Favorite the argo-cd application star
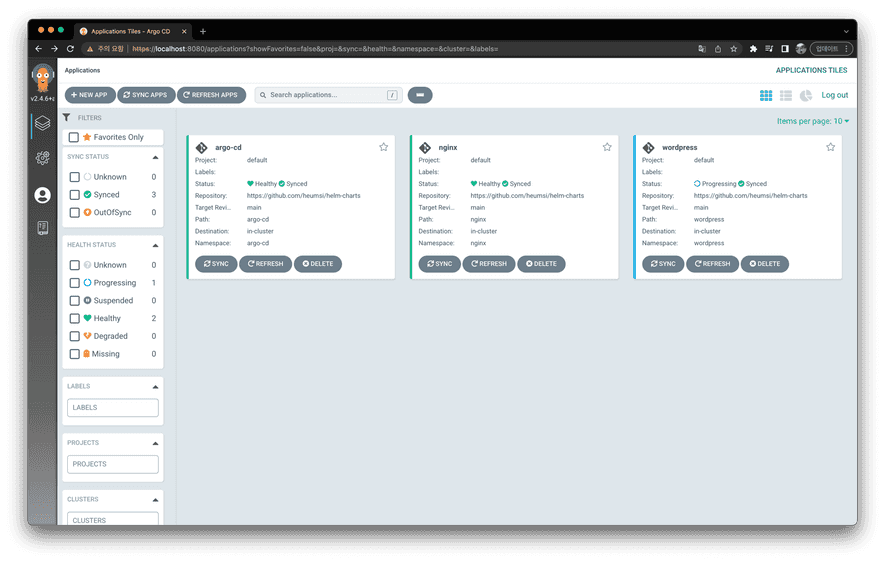This screenshot has width=885, height=562. 384,147
